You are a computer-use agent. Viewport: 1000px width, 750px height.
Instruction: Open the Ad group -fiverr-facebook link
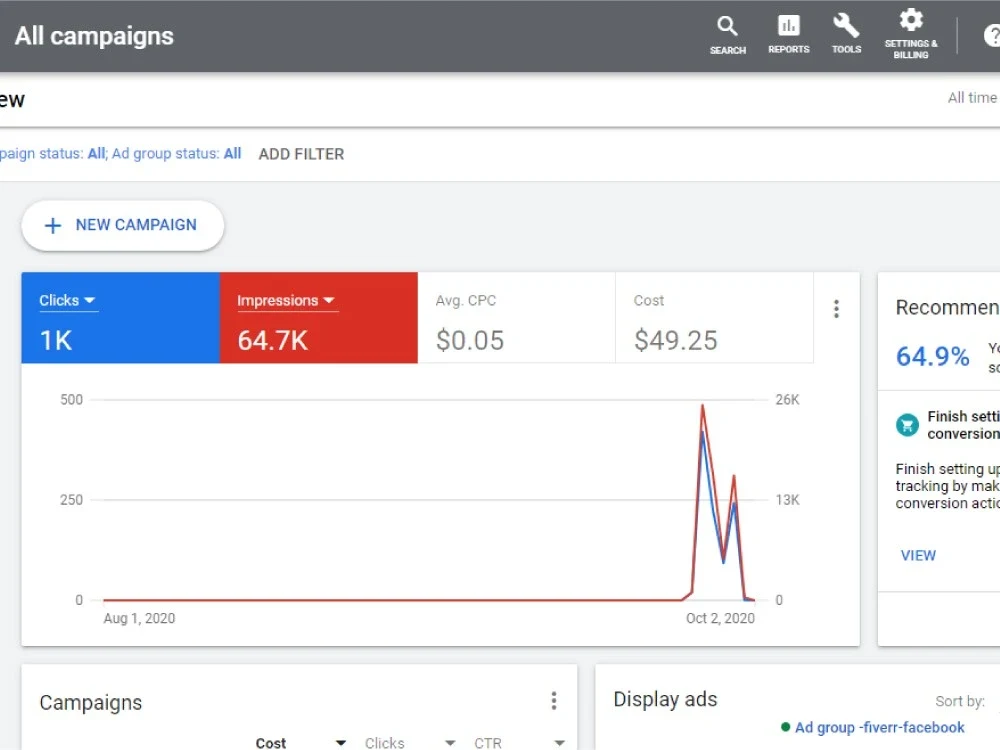pyautogui.click(x=879, y=728)
